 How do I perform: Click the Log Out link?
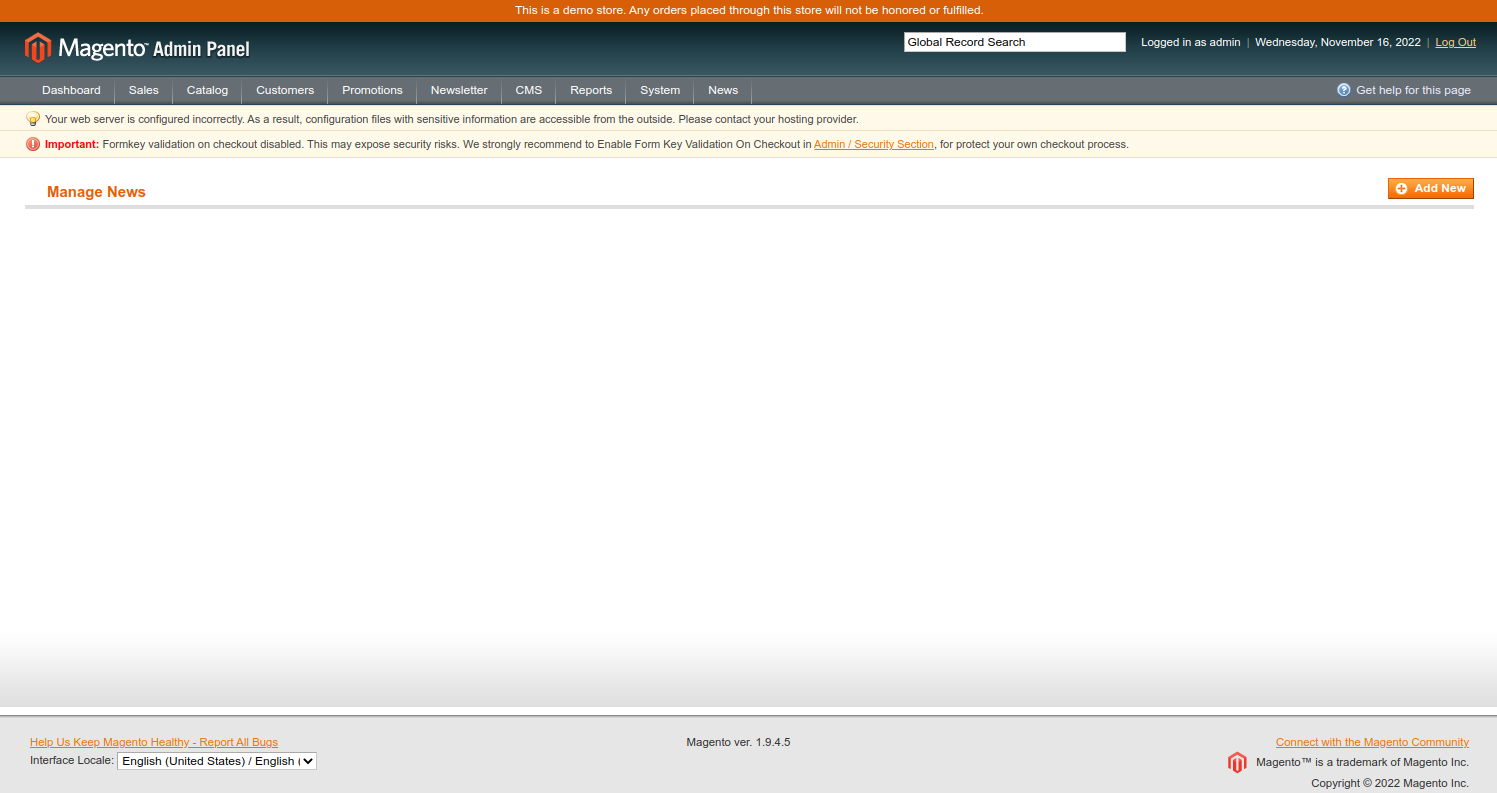[x=1455, y=42]
